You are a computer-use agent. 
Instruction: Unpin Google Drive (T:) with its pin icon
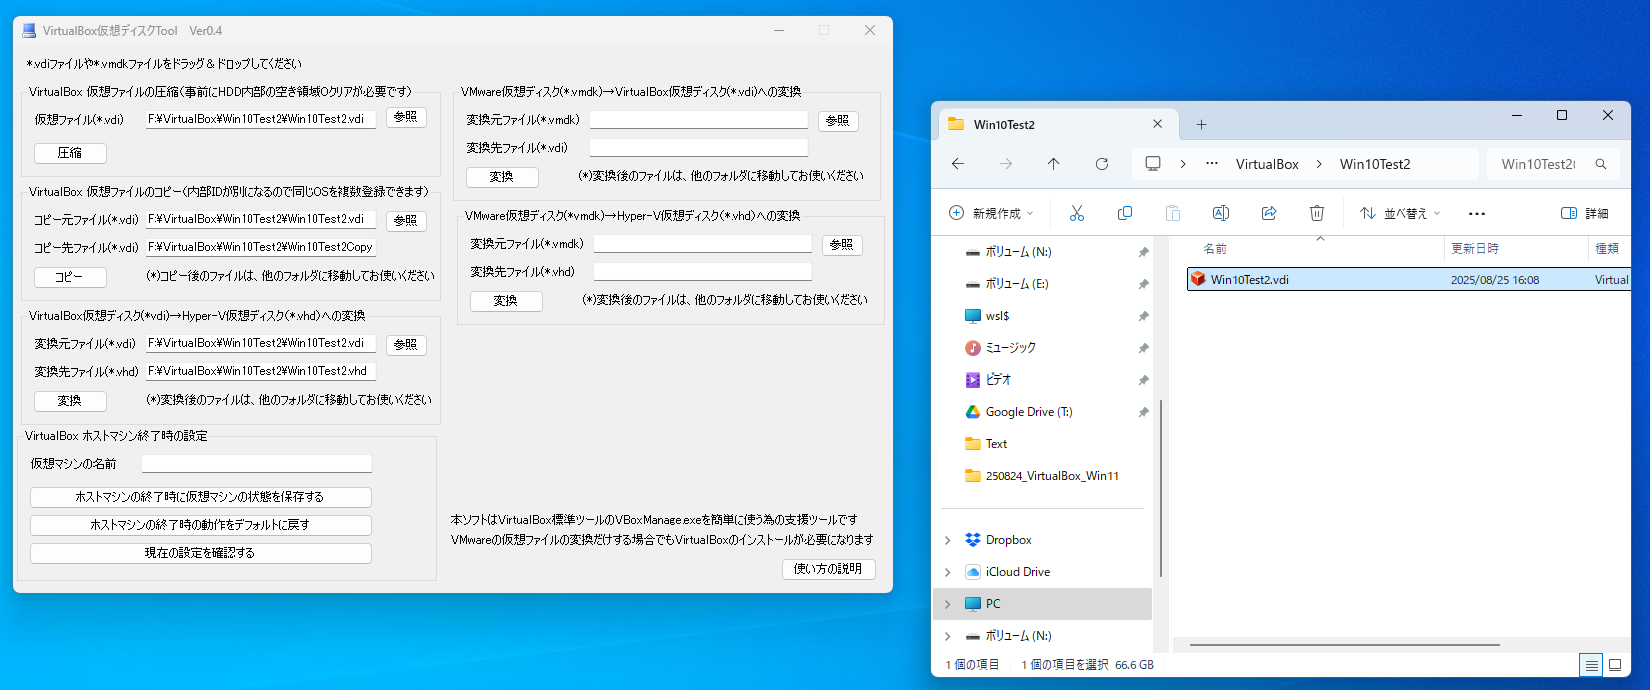pos(1143,412)
